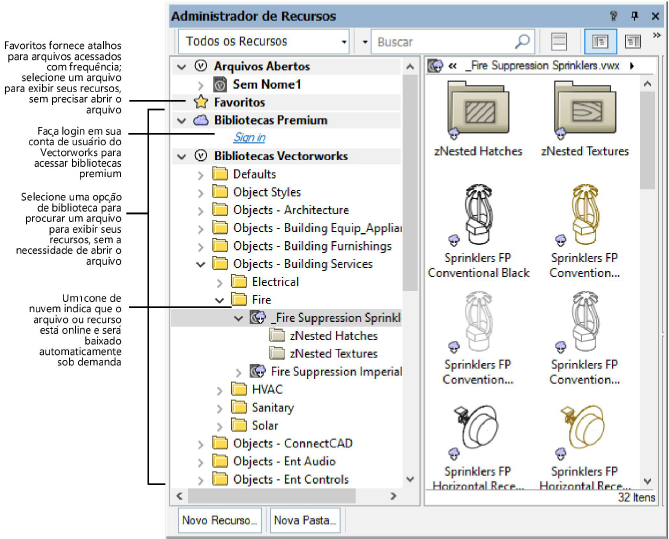The height and width of the screenshot is (539, 669).
Task: Toggle preview pane view button
Action: pyautogui.click(x=633, y=41)
